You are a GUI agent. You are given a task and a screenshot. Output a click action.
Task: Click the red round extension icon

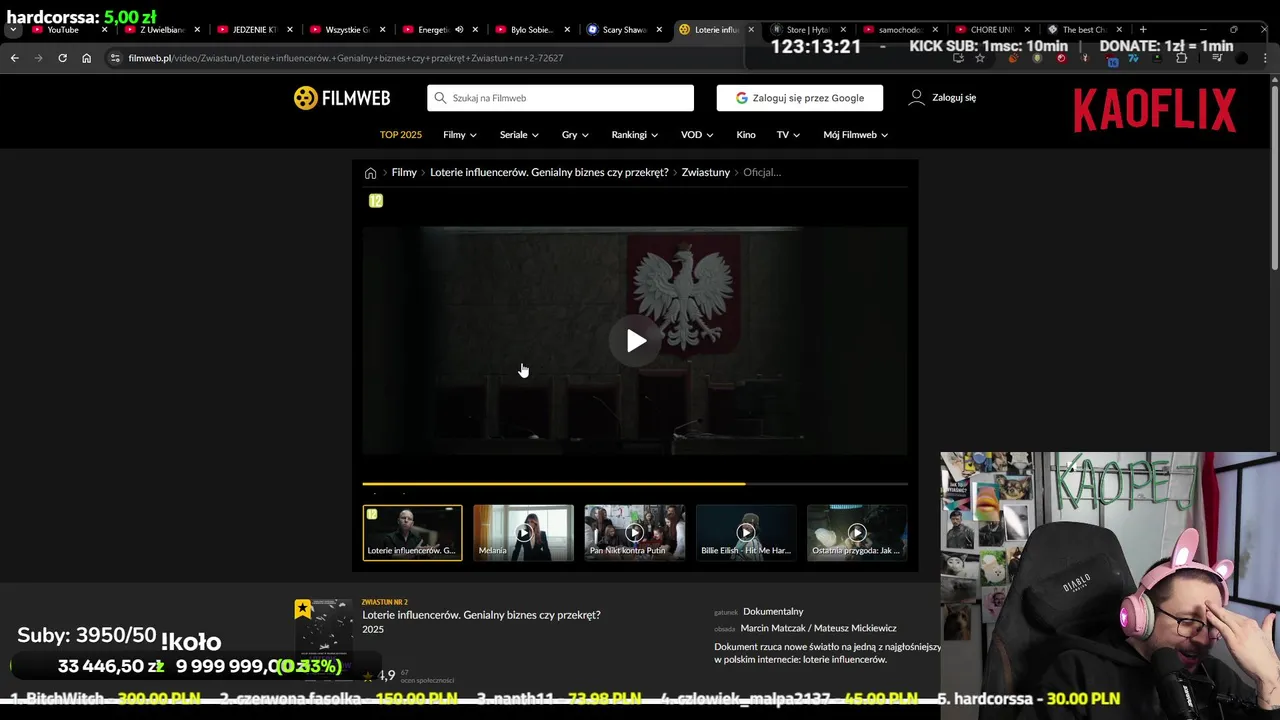click(1061, 58)
